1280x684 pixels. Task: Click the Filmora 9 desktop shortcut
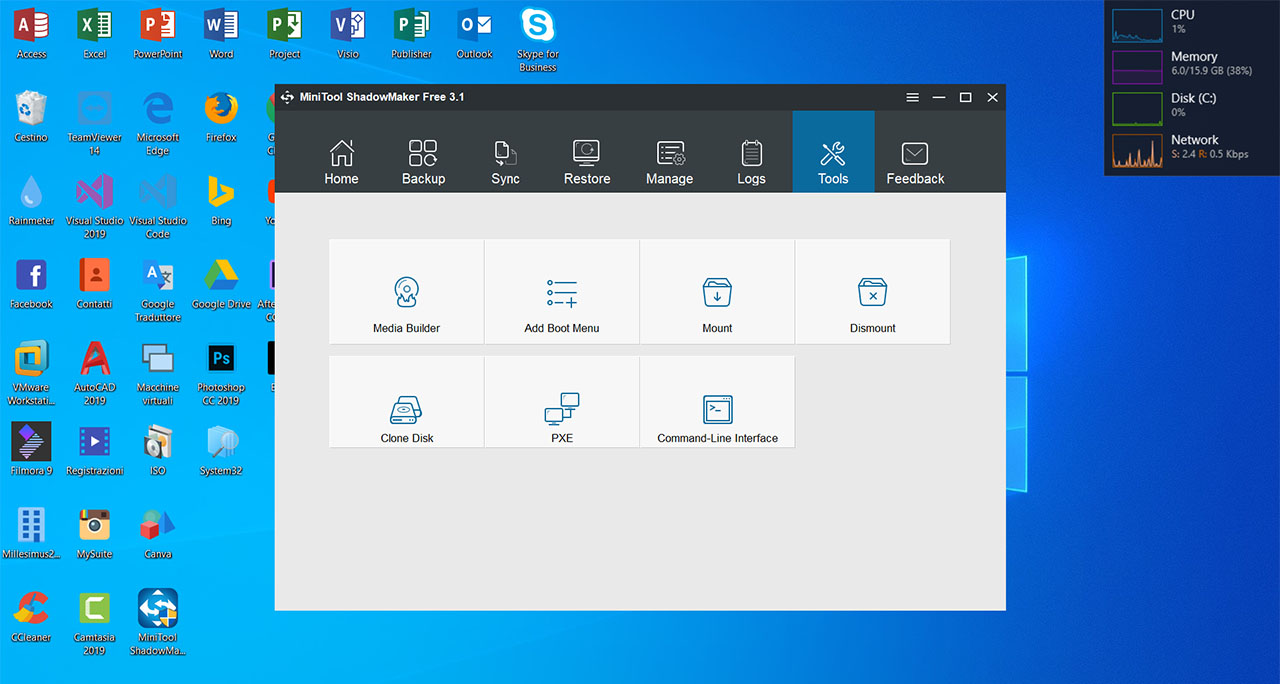31,449
